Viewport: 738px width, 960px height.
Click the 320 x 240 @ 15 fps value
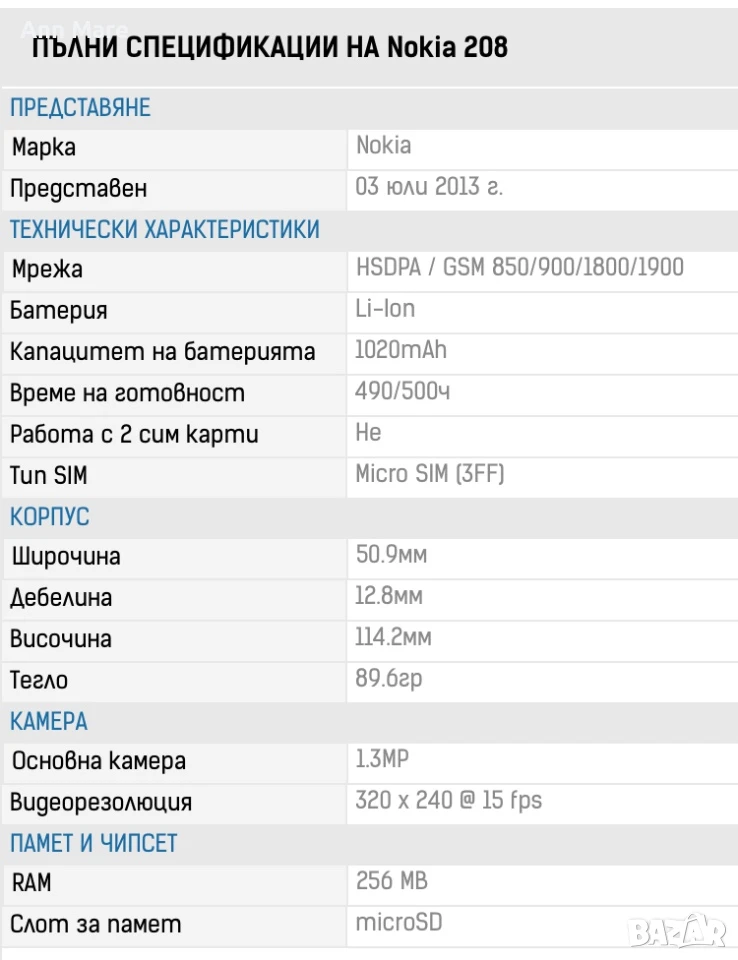[x=449, y=800]
